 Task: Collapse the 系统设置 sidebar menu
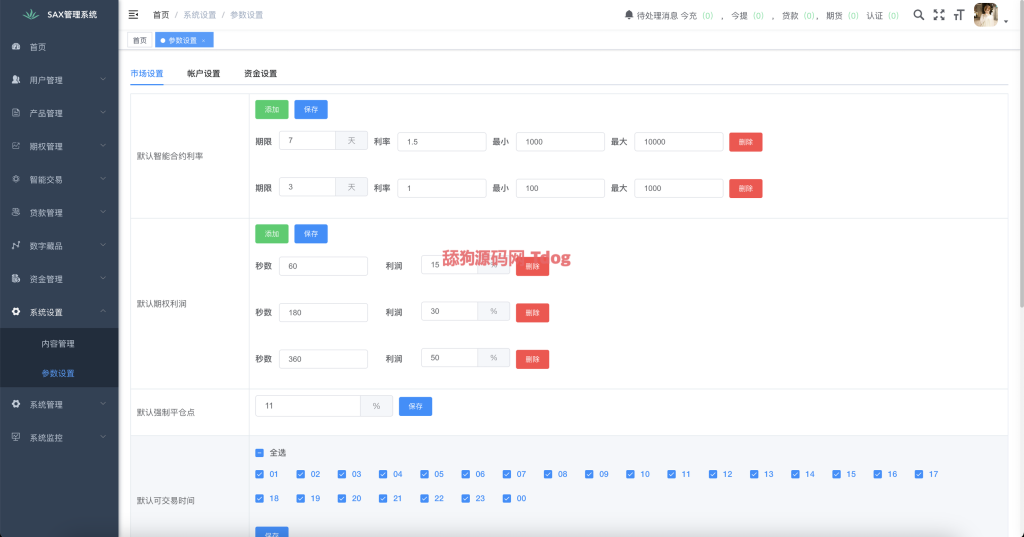59,312
